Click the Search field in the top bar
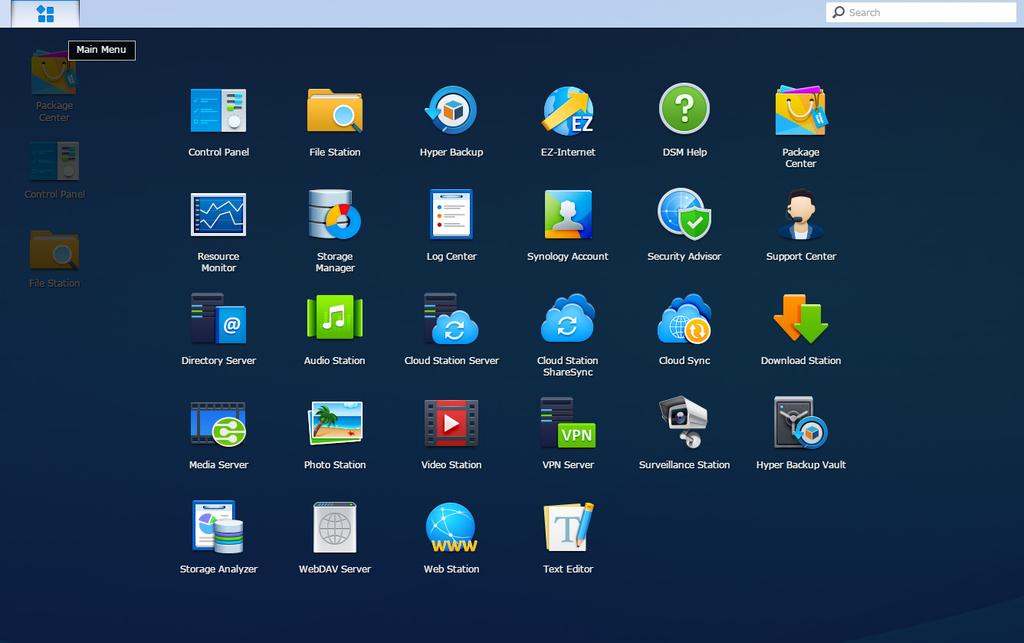The width and height of the screenshot is (1024, 643). click(921, 12)
